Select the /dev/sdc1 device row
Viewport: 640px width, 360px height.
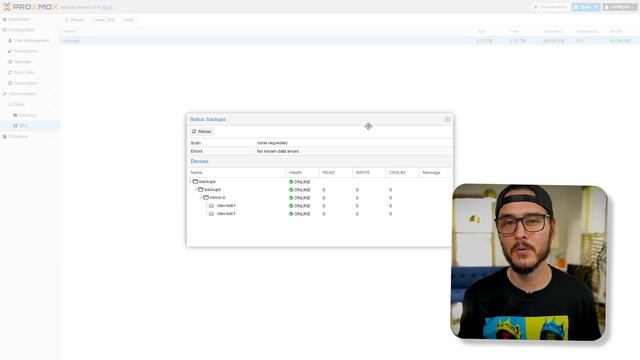click(320, 214)
